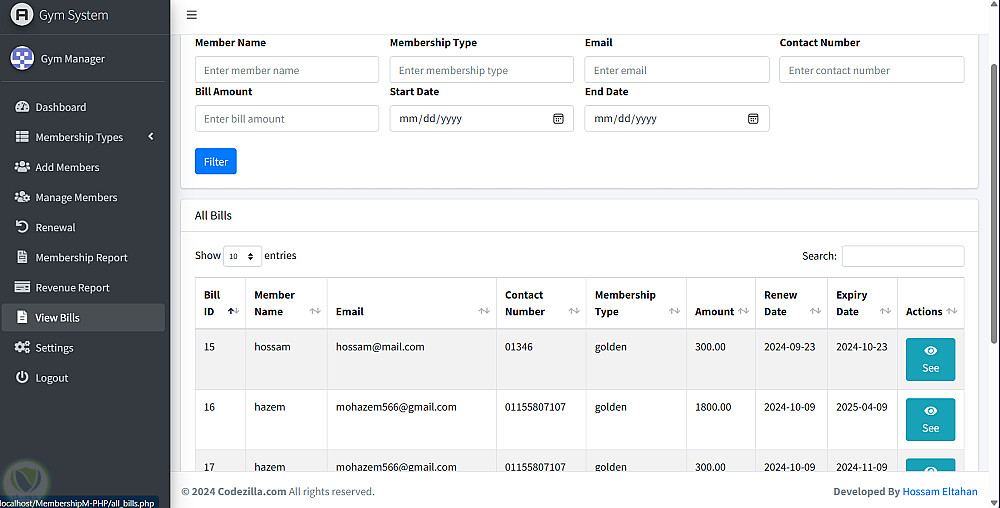The height and width of the screenshot is (508, 1000).
Task: Open calendar picker for Start Date
Action: tap(558, 119)
